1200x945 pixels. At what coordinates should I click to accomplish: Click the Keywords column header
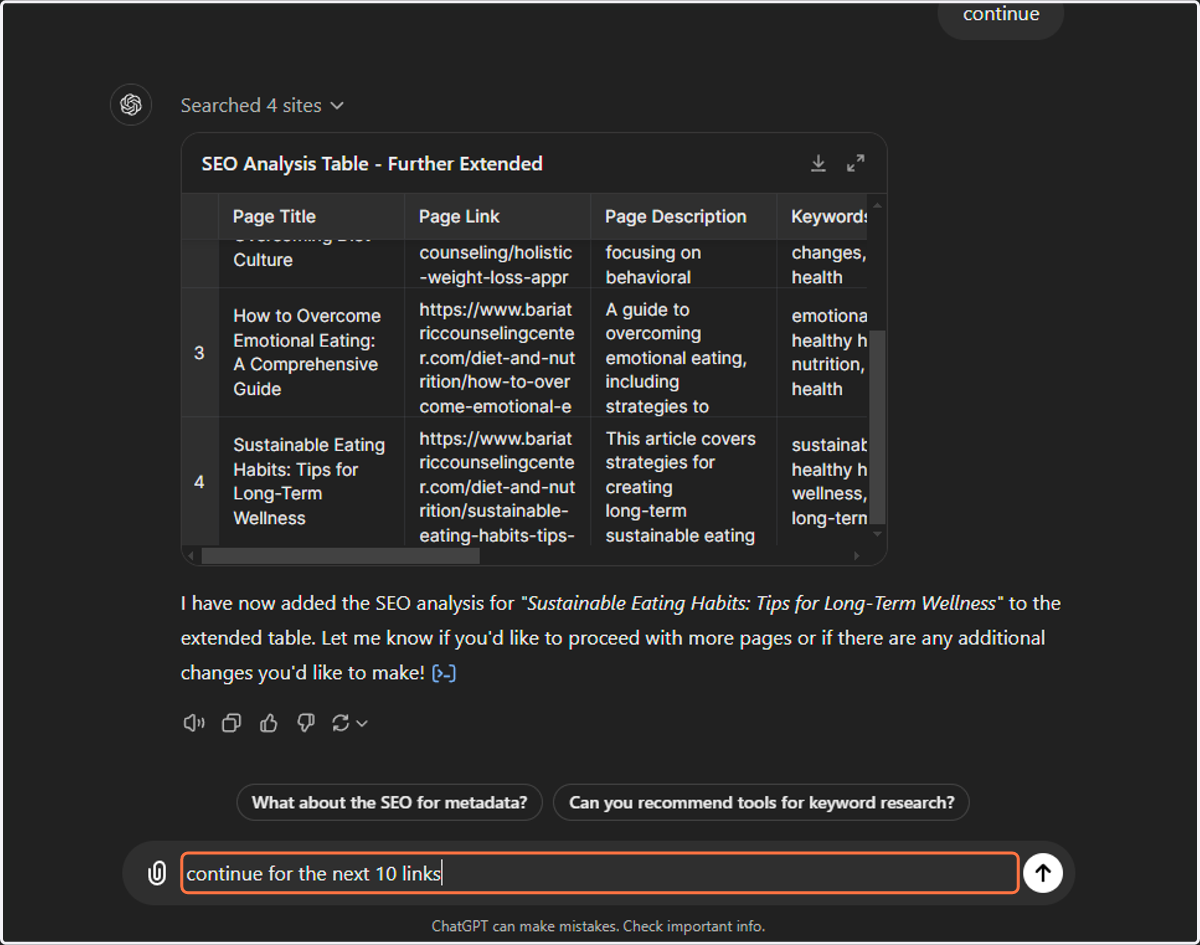823,216
